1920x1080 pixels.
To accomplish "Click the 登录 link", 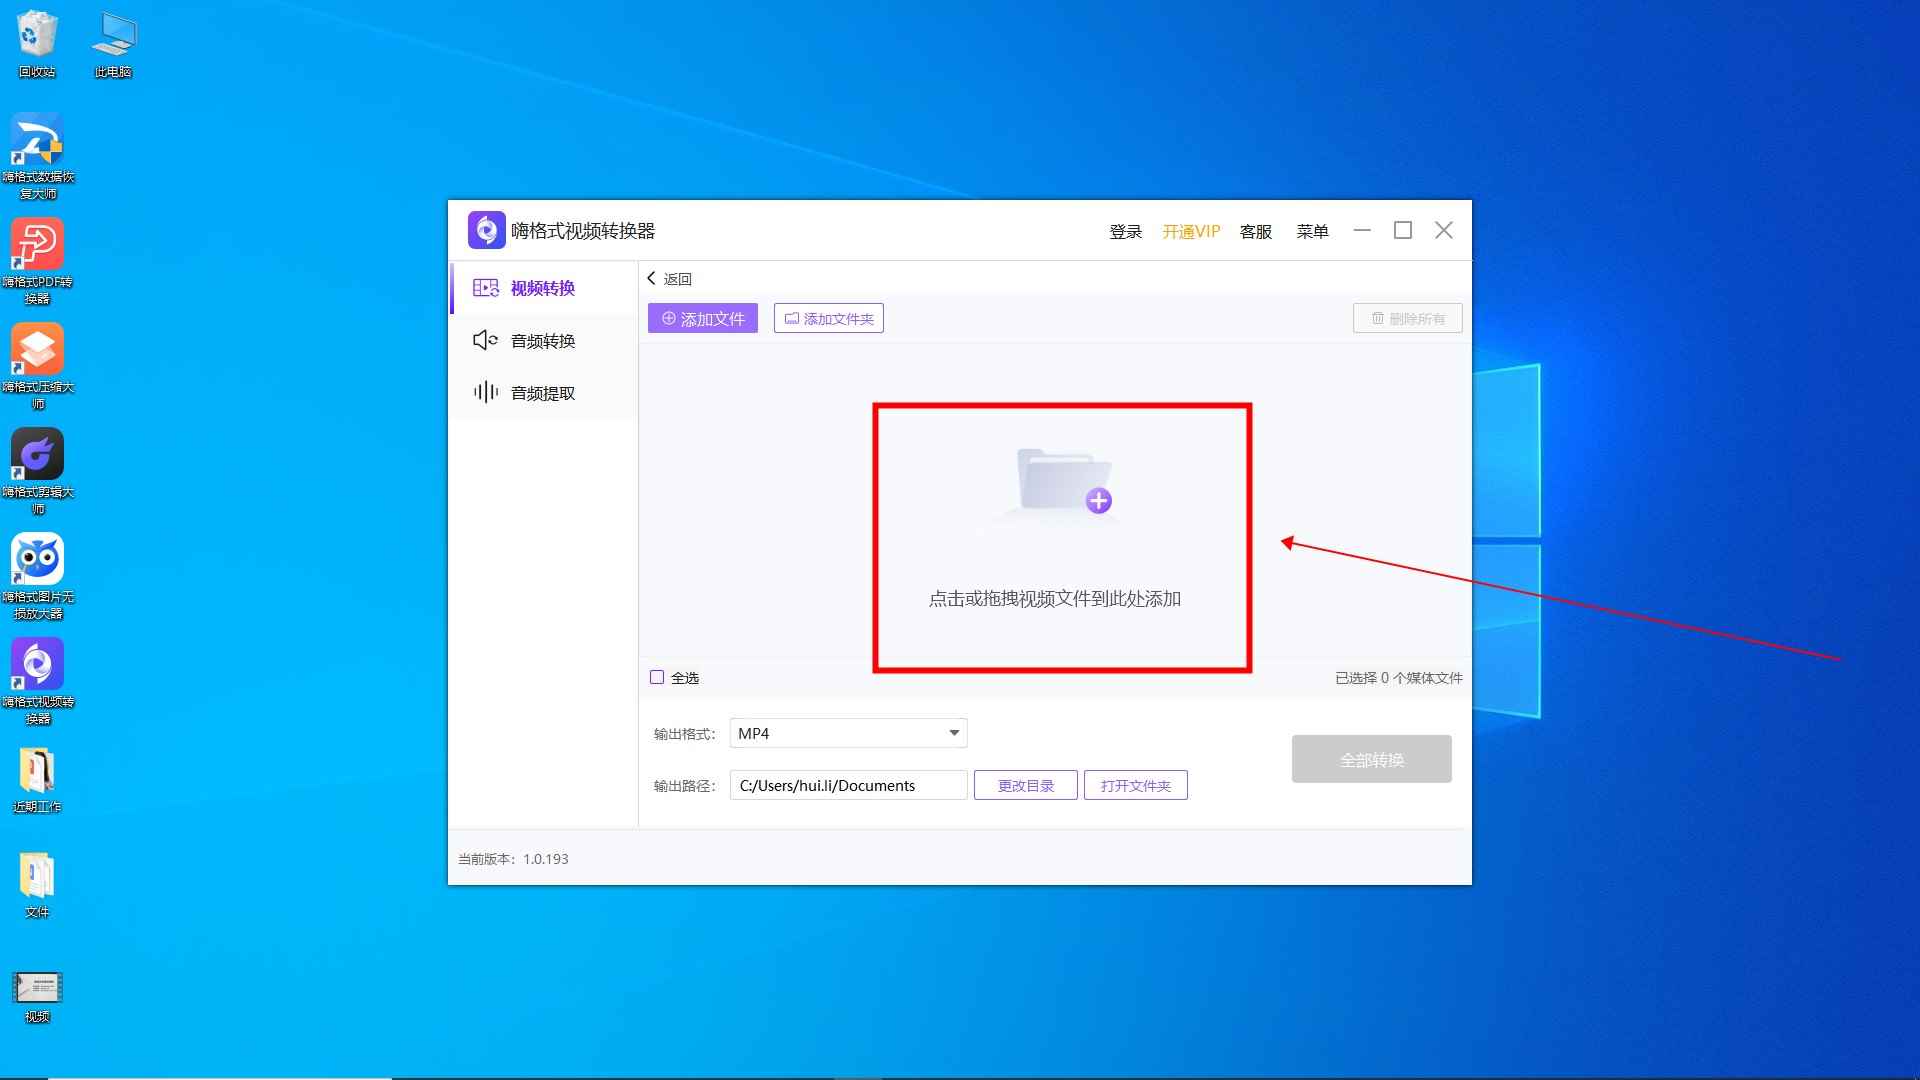I will pyautogui.click(x=1125, y=231).
